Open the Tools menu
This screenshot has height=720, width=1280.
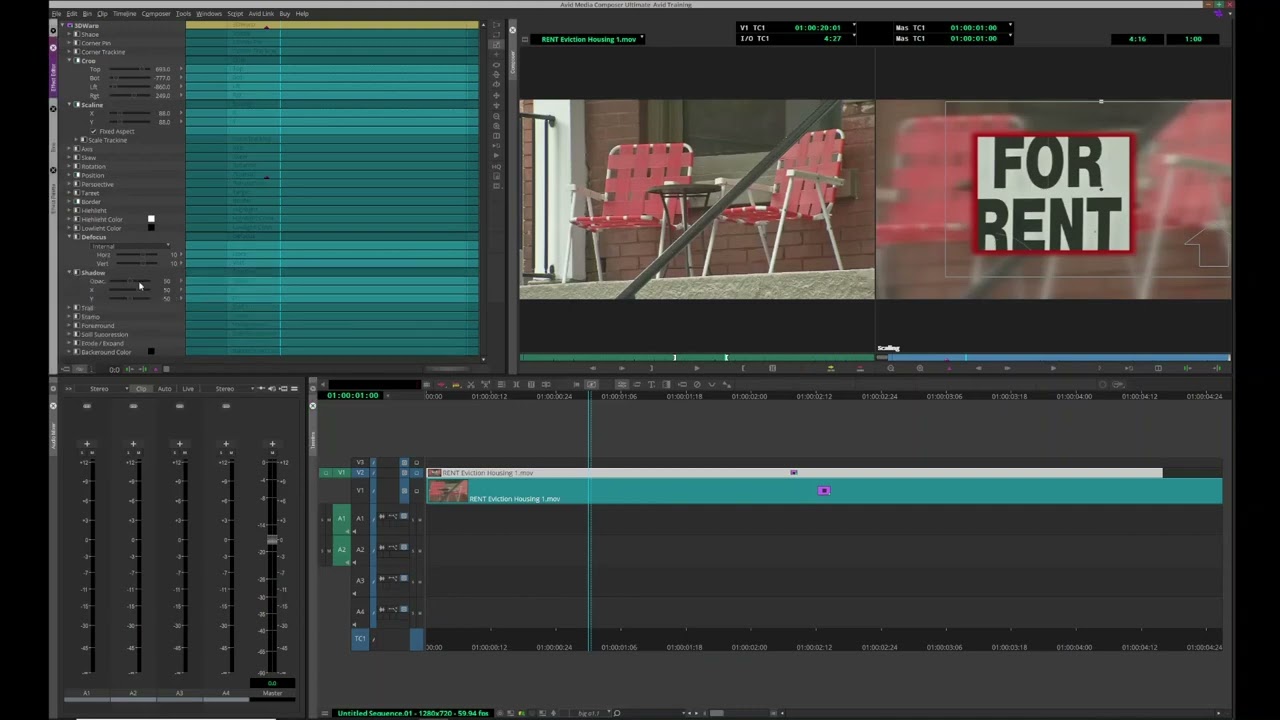point(183,14)
